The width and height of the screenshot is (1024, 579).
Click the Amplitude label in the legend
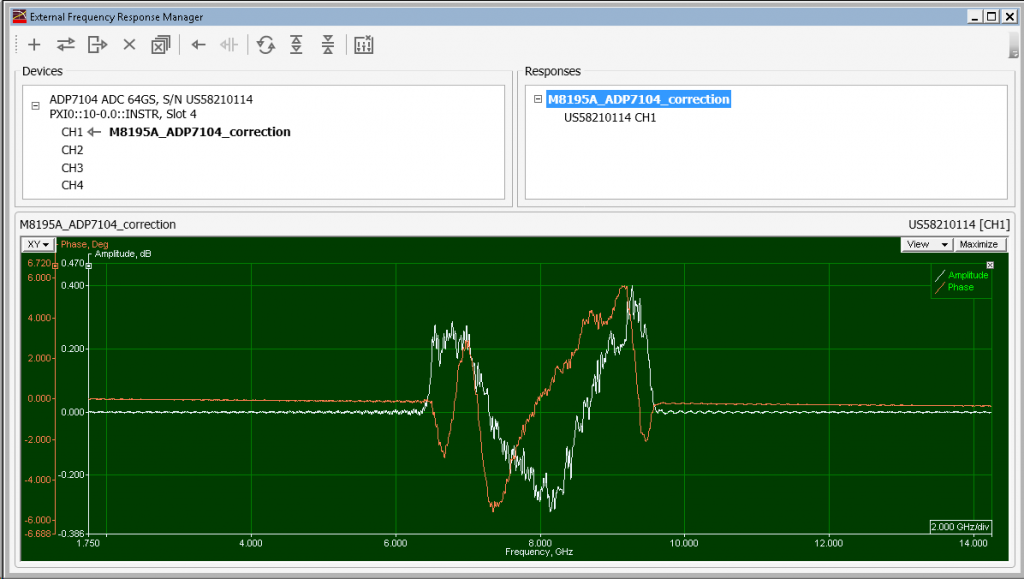(x=968, y=275)
